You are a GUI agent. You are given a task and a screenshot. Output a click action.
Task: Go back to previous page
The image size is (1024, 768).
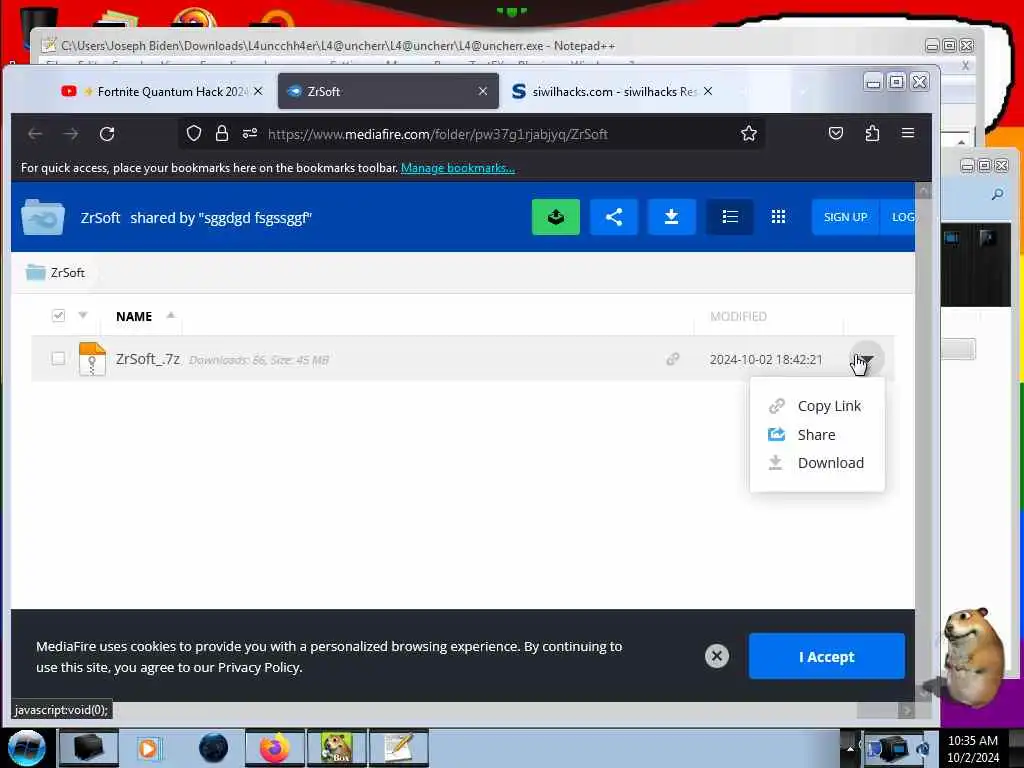35,134
